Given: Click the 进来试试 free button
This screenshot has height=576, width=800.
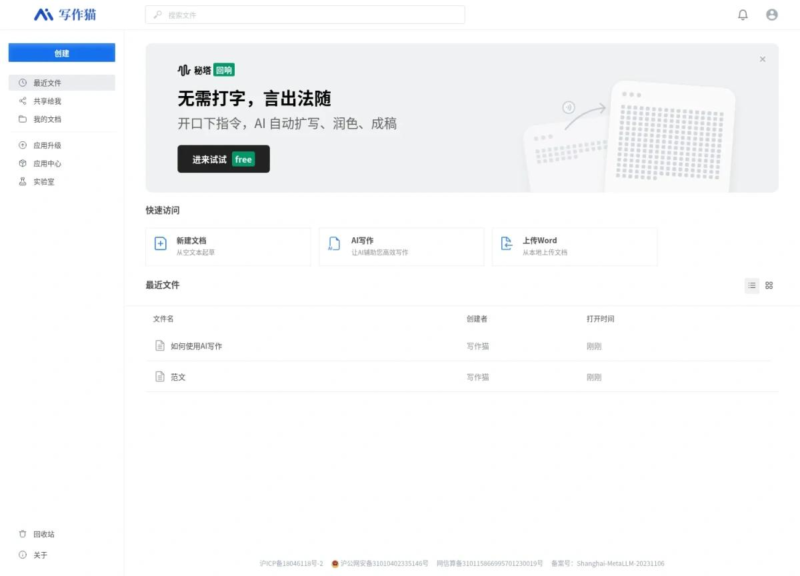Looking at the screenshot, I should tap(223, 159).
